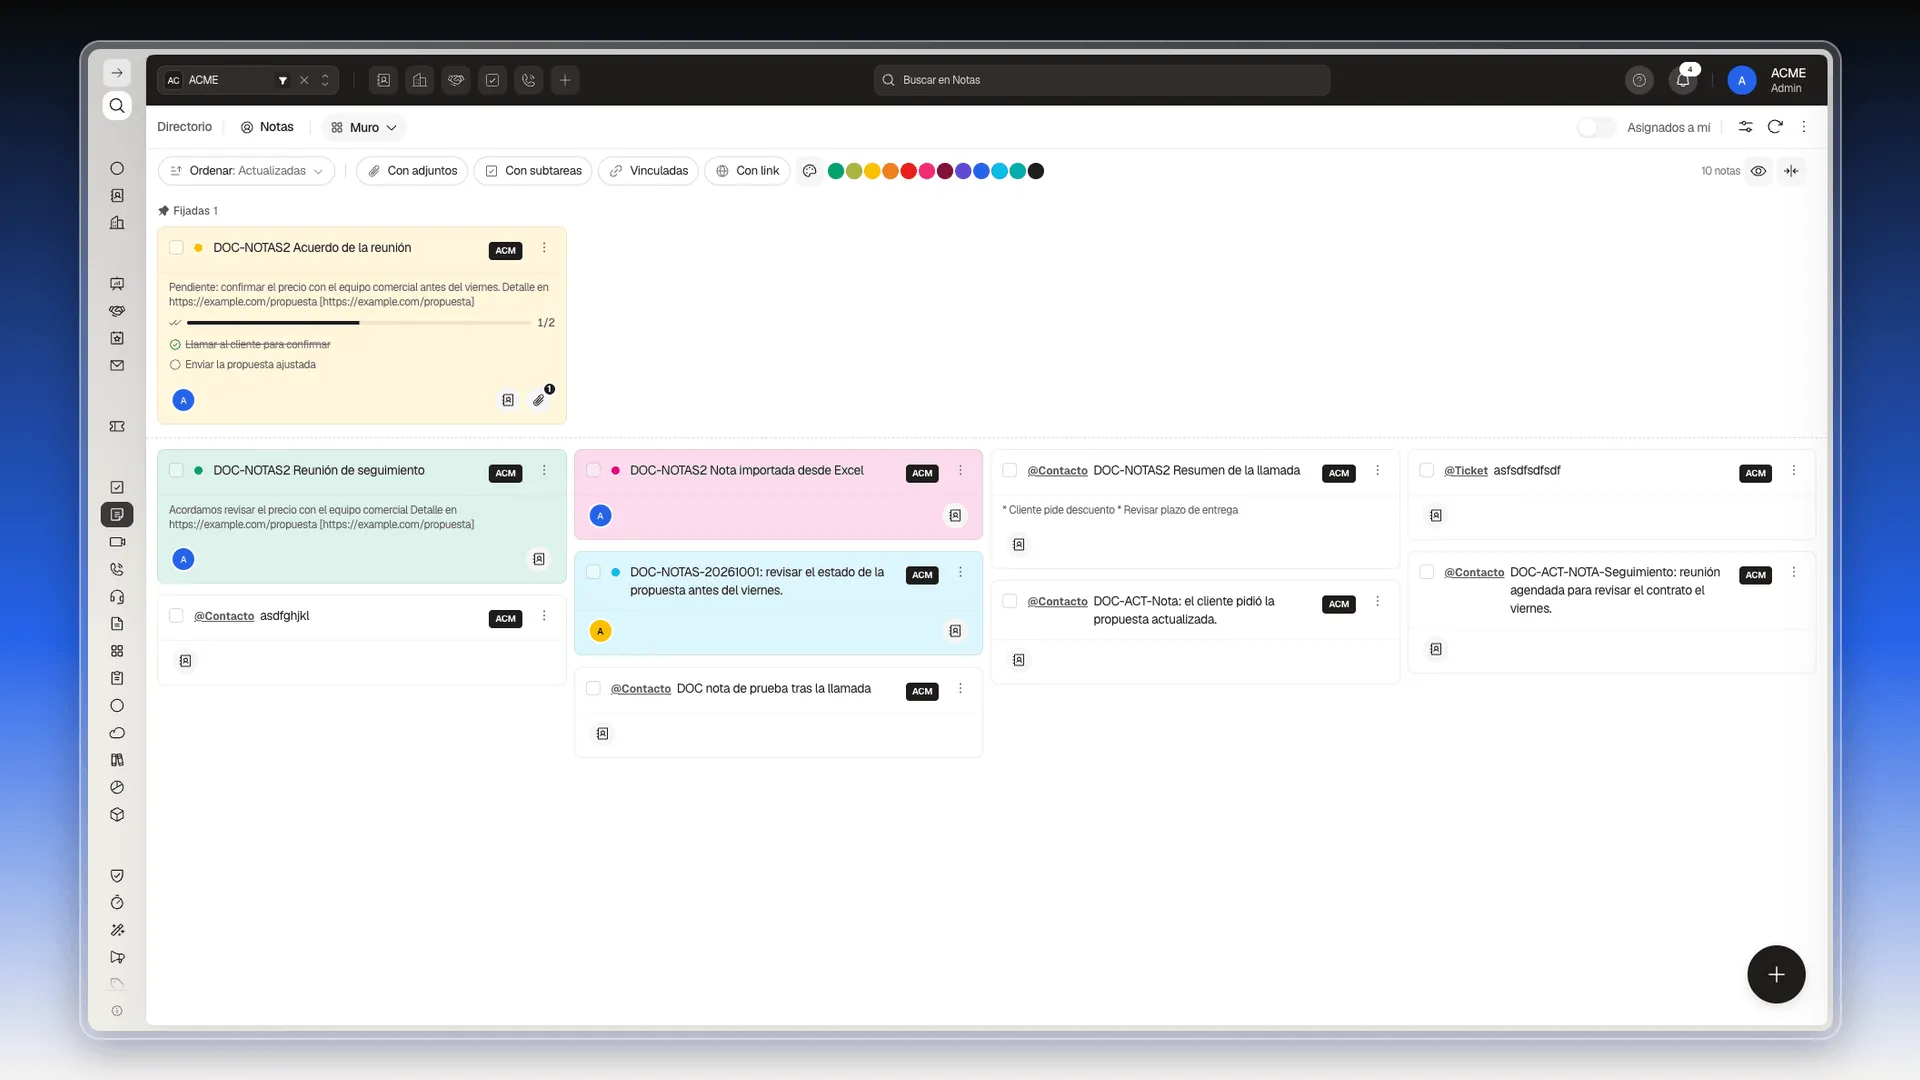This screenshot has width=1920, height=1080.
Task: Click the plus icon in top toolbar
Action: point(565,80)
